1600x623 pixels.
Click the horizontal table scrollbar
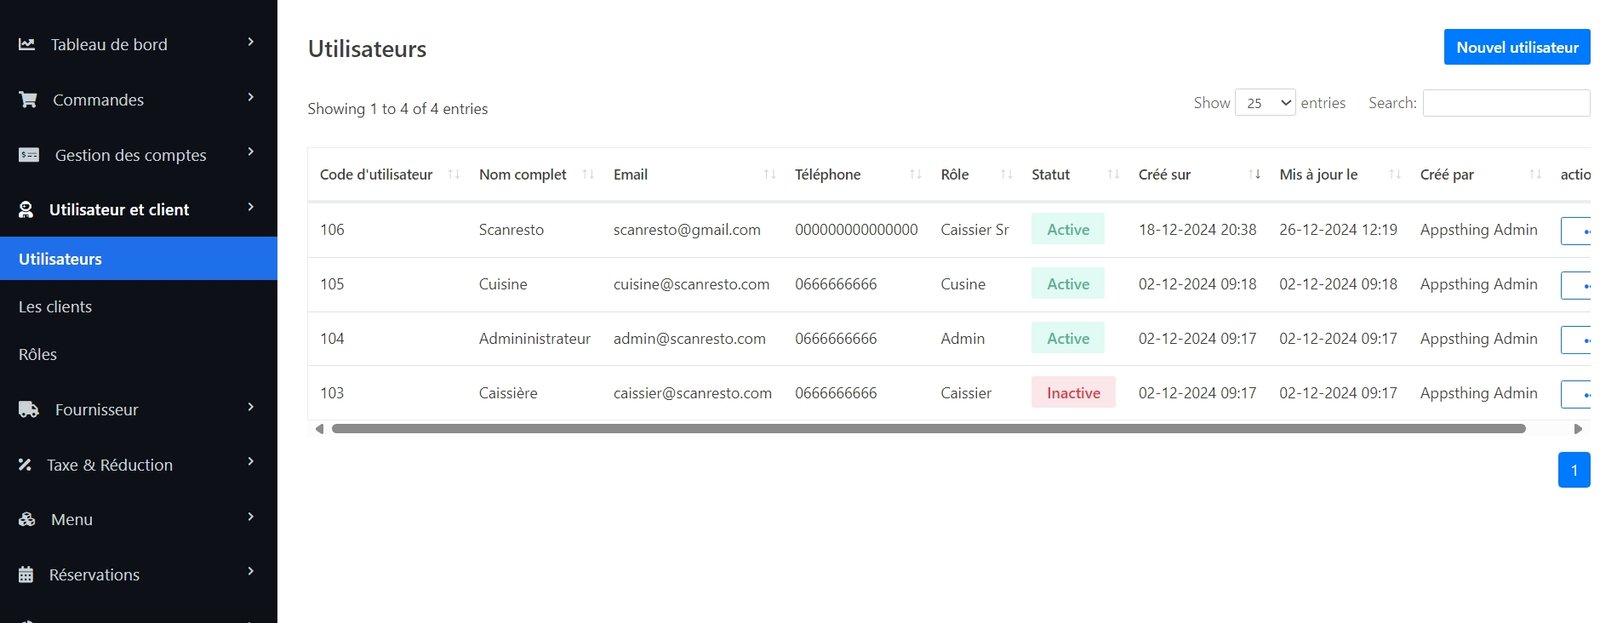coord(927,429)
